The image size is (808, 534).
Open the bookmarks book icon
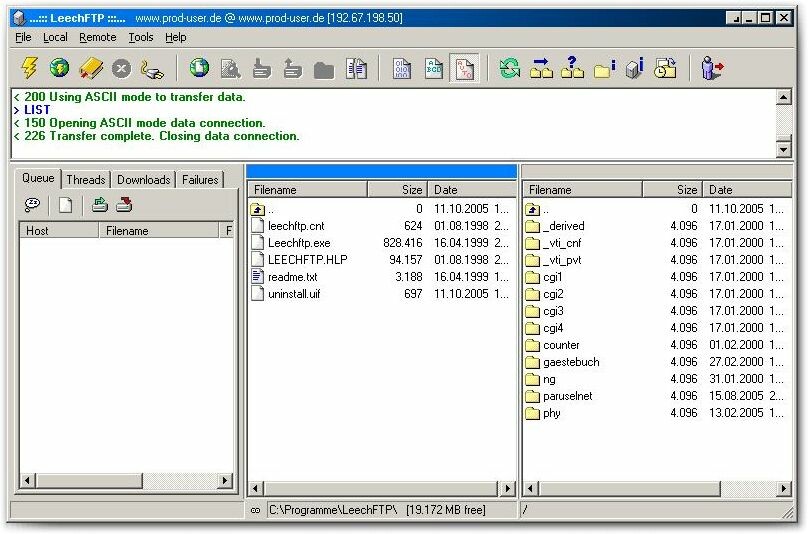click(x=91, y=68)
